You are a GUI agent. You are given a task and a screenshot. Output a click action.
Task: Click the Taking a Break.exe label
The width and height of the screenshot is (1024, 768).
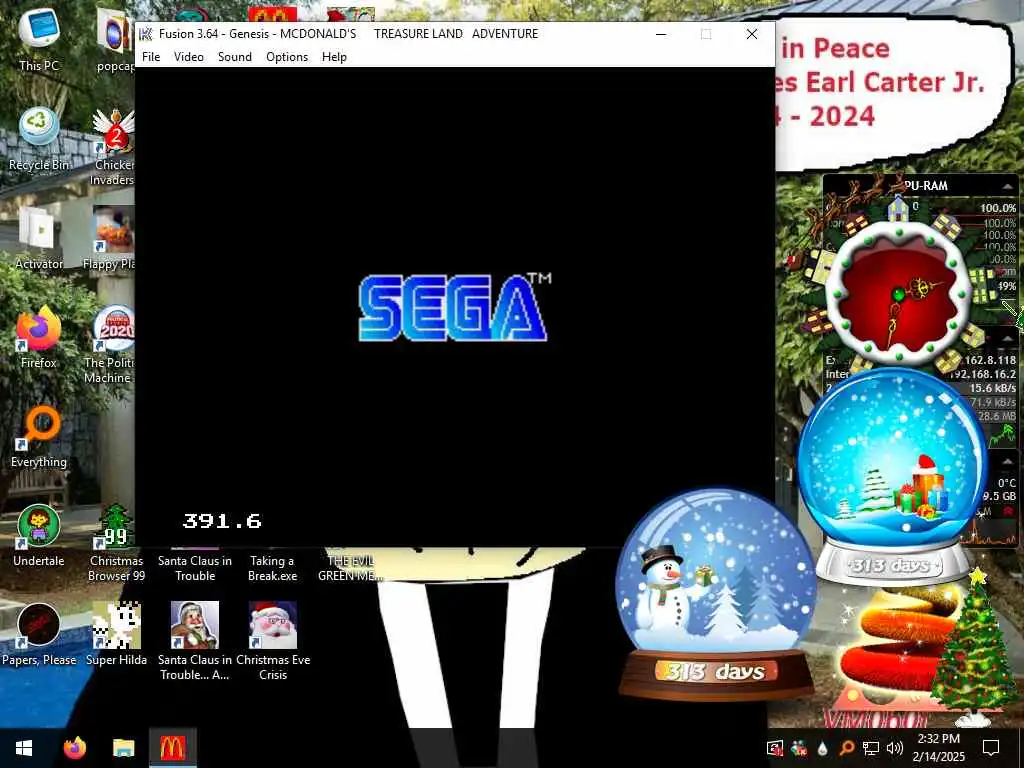coord(272,568)
